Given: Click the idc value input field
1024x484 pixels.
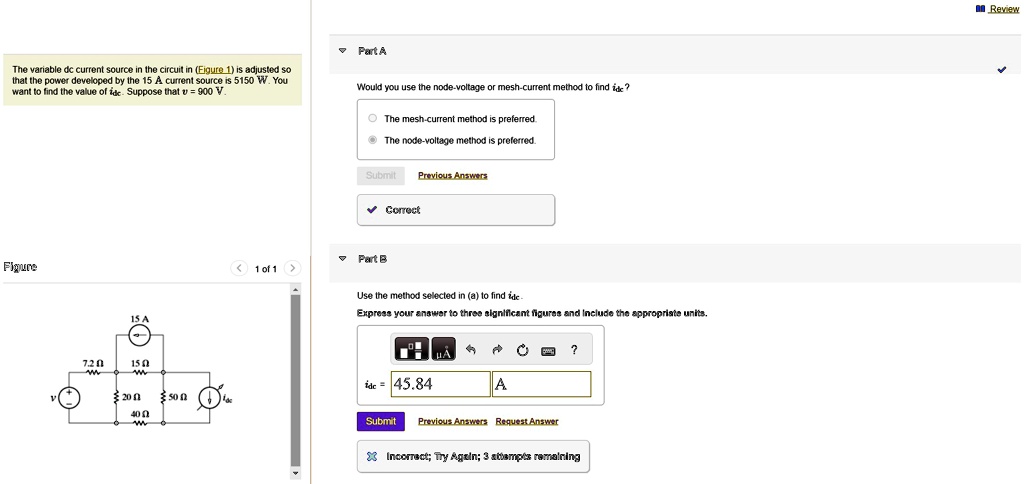Looking at the screenshot, I should (440, 384).
